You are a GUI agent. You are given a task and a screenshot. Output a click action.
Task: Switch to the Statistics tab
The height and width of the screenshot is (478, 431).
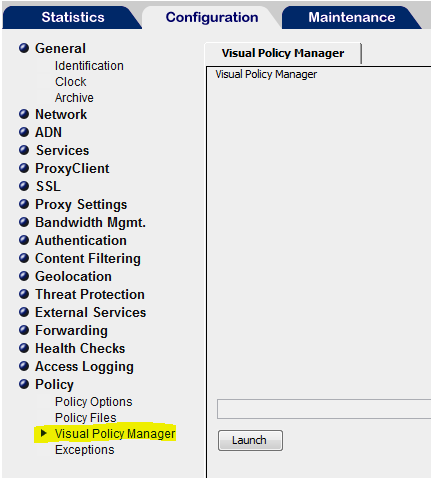[x=73, y=17]
